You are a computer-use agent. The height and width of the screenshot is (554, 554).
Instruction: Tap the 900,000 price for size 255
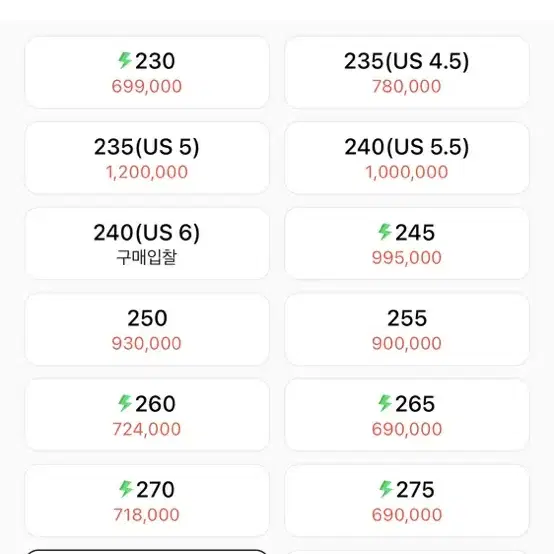(407, 343)
